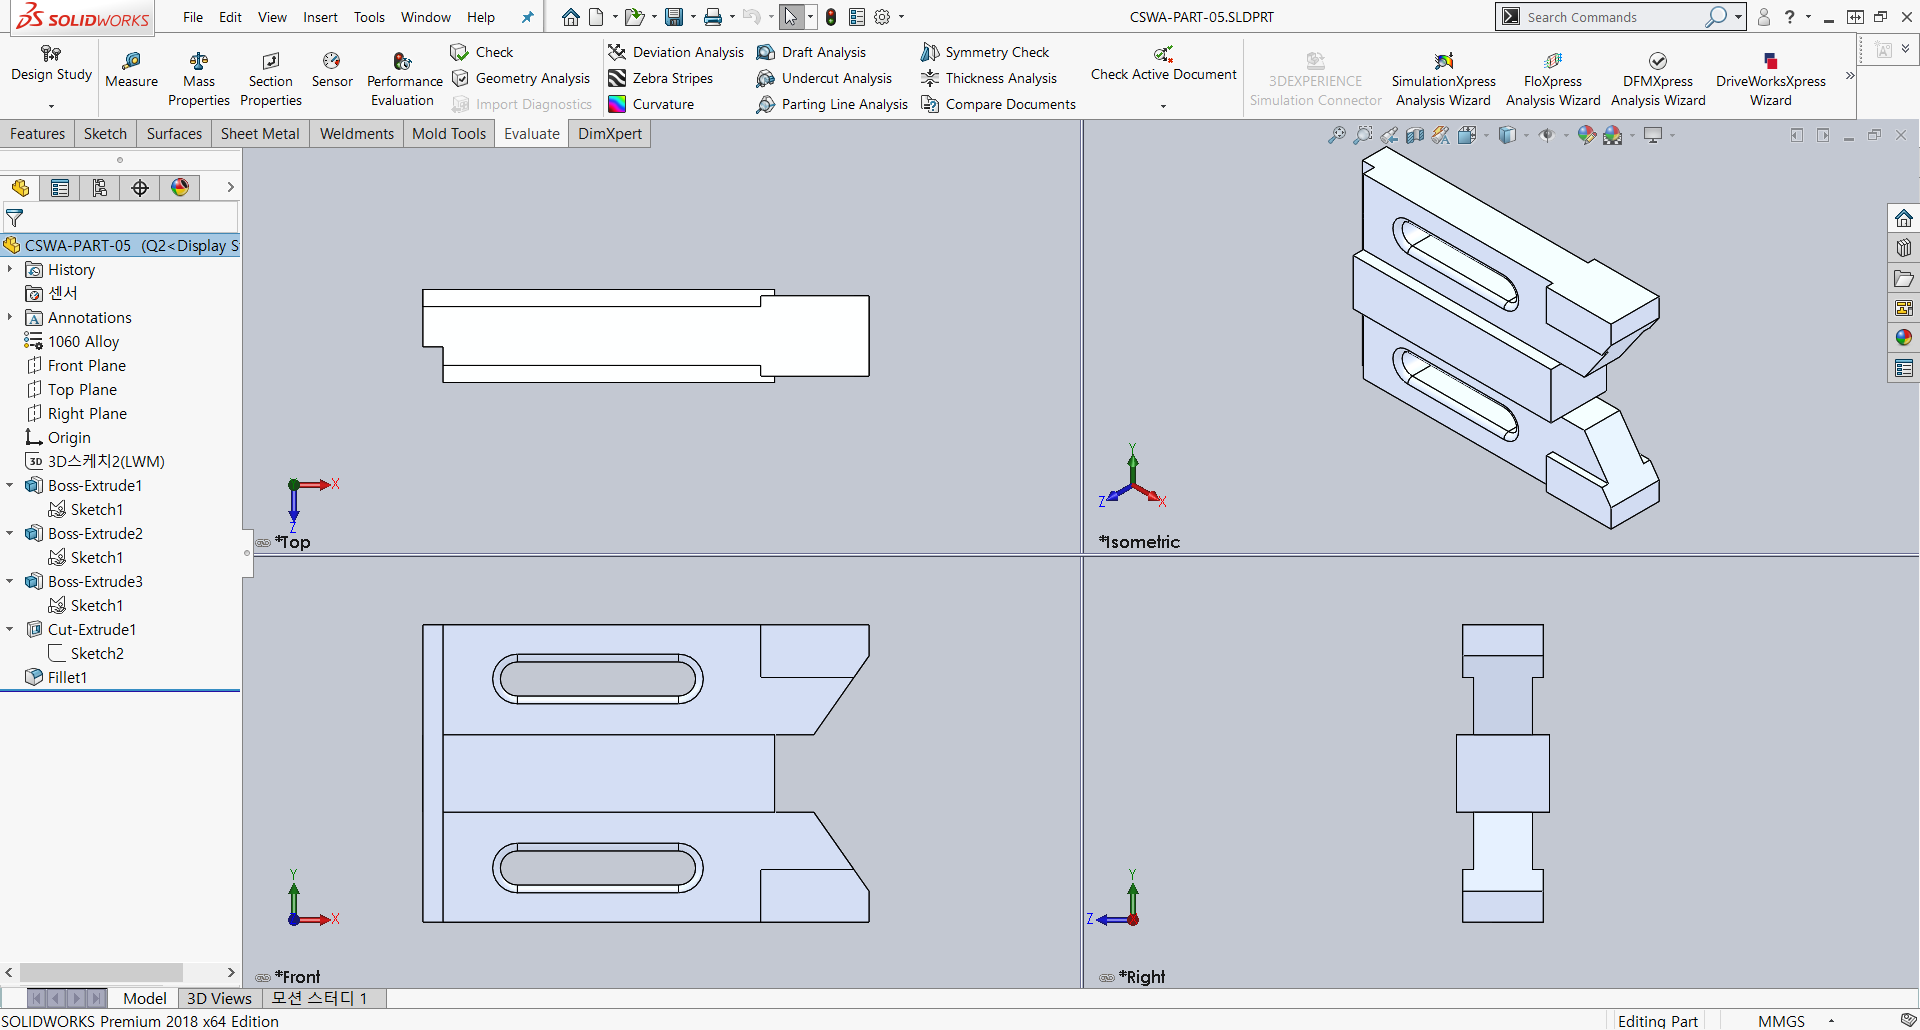The image size is (1920, 1030).
Task: Open the FeatureManager design tree tab
Action: point(20,187)
